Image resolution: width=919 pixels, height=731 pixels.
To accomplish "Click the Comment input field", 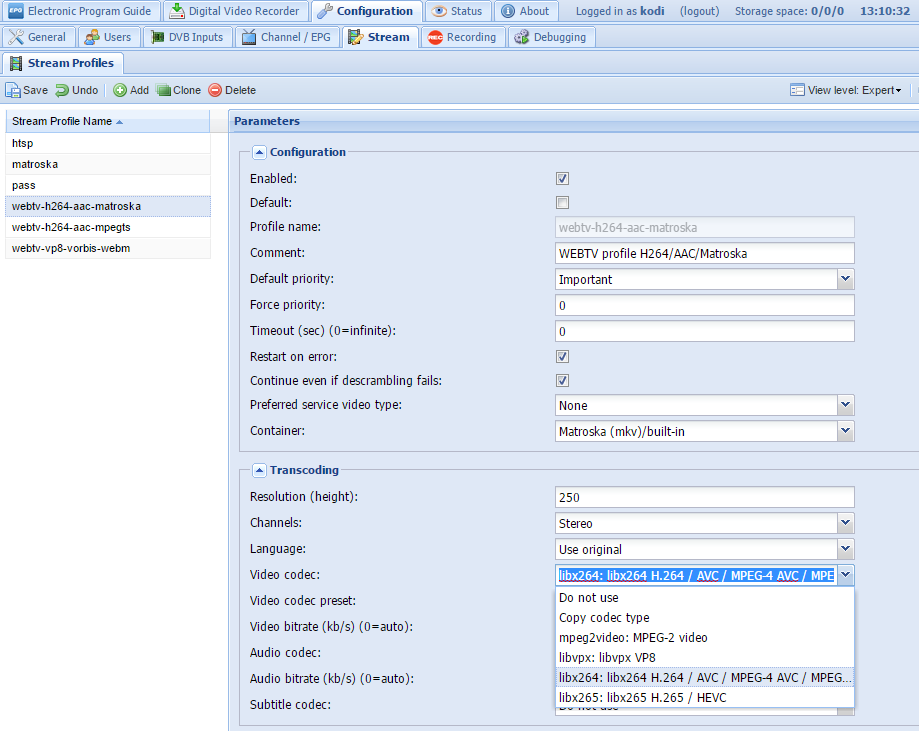I will pos(704,253).
